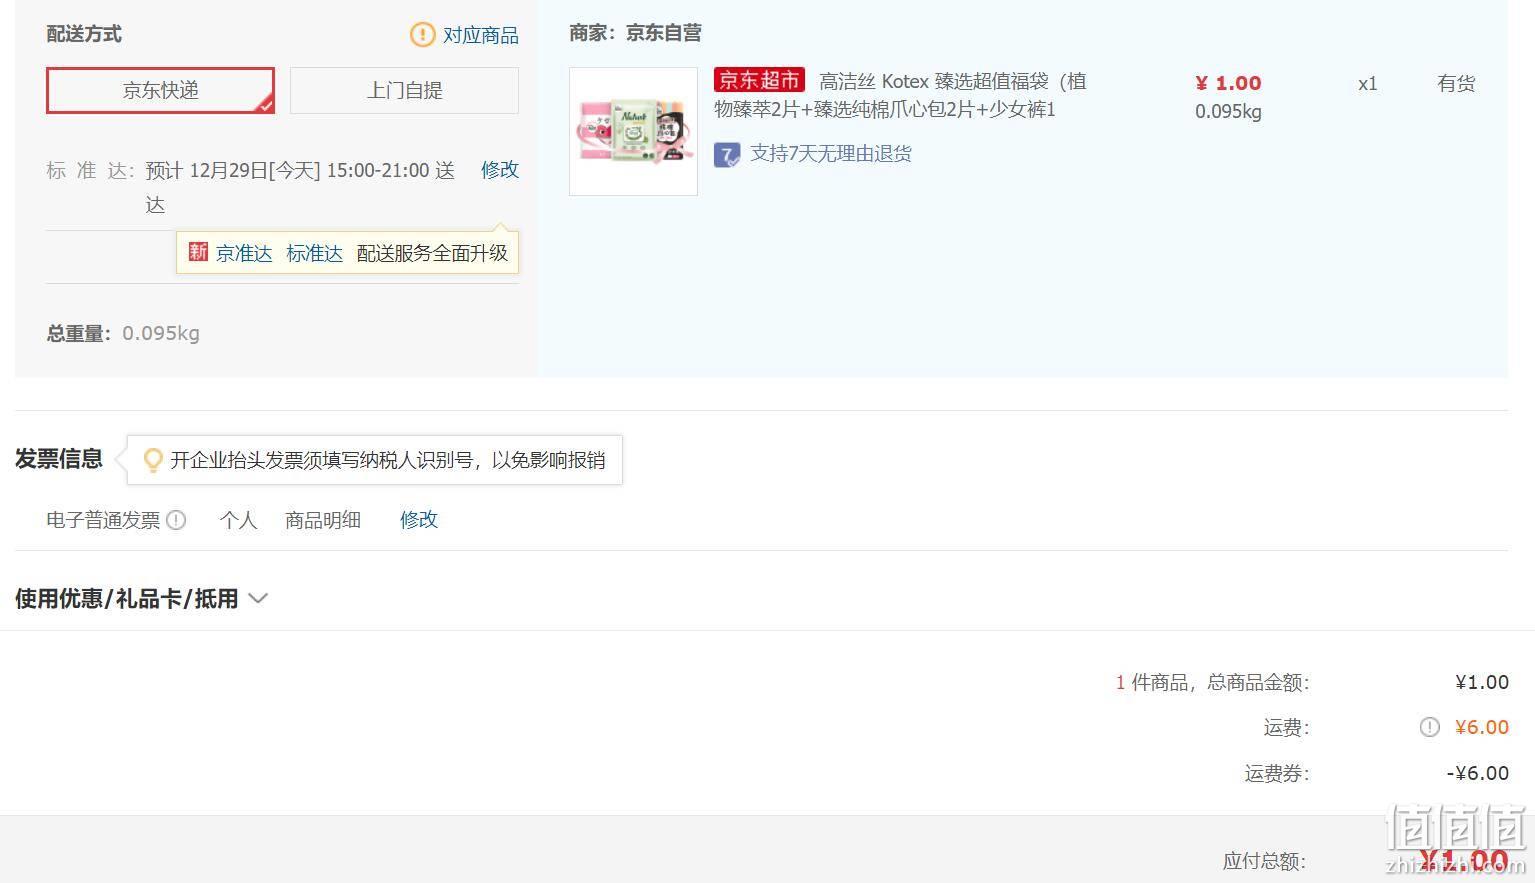
Task: Click the red 新 badge icon
Action: [198, 252]
